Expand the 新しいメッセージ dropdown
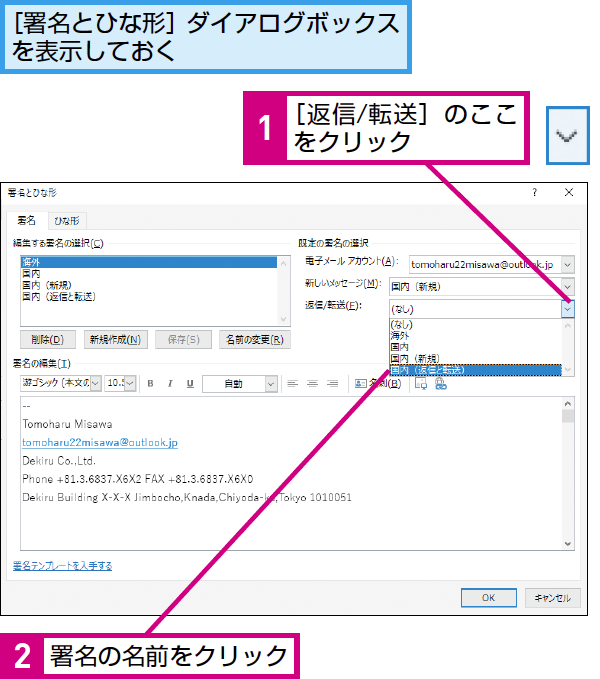 (x=568, y=287)
